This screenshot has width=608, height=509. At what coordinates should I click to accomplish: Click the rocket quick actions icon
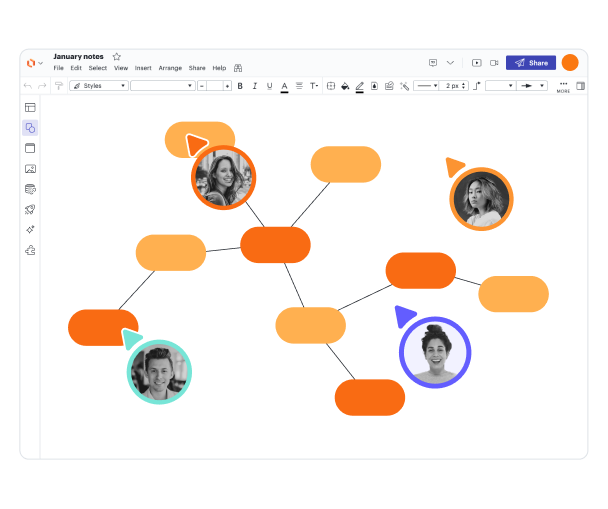[30, 209]
